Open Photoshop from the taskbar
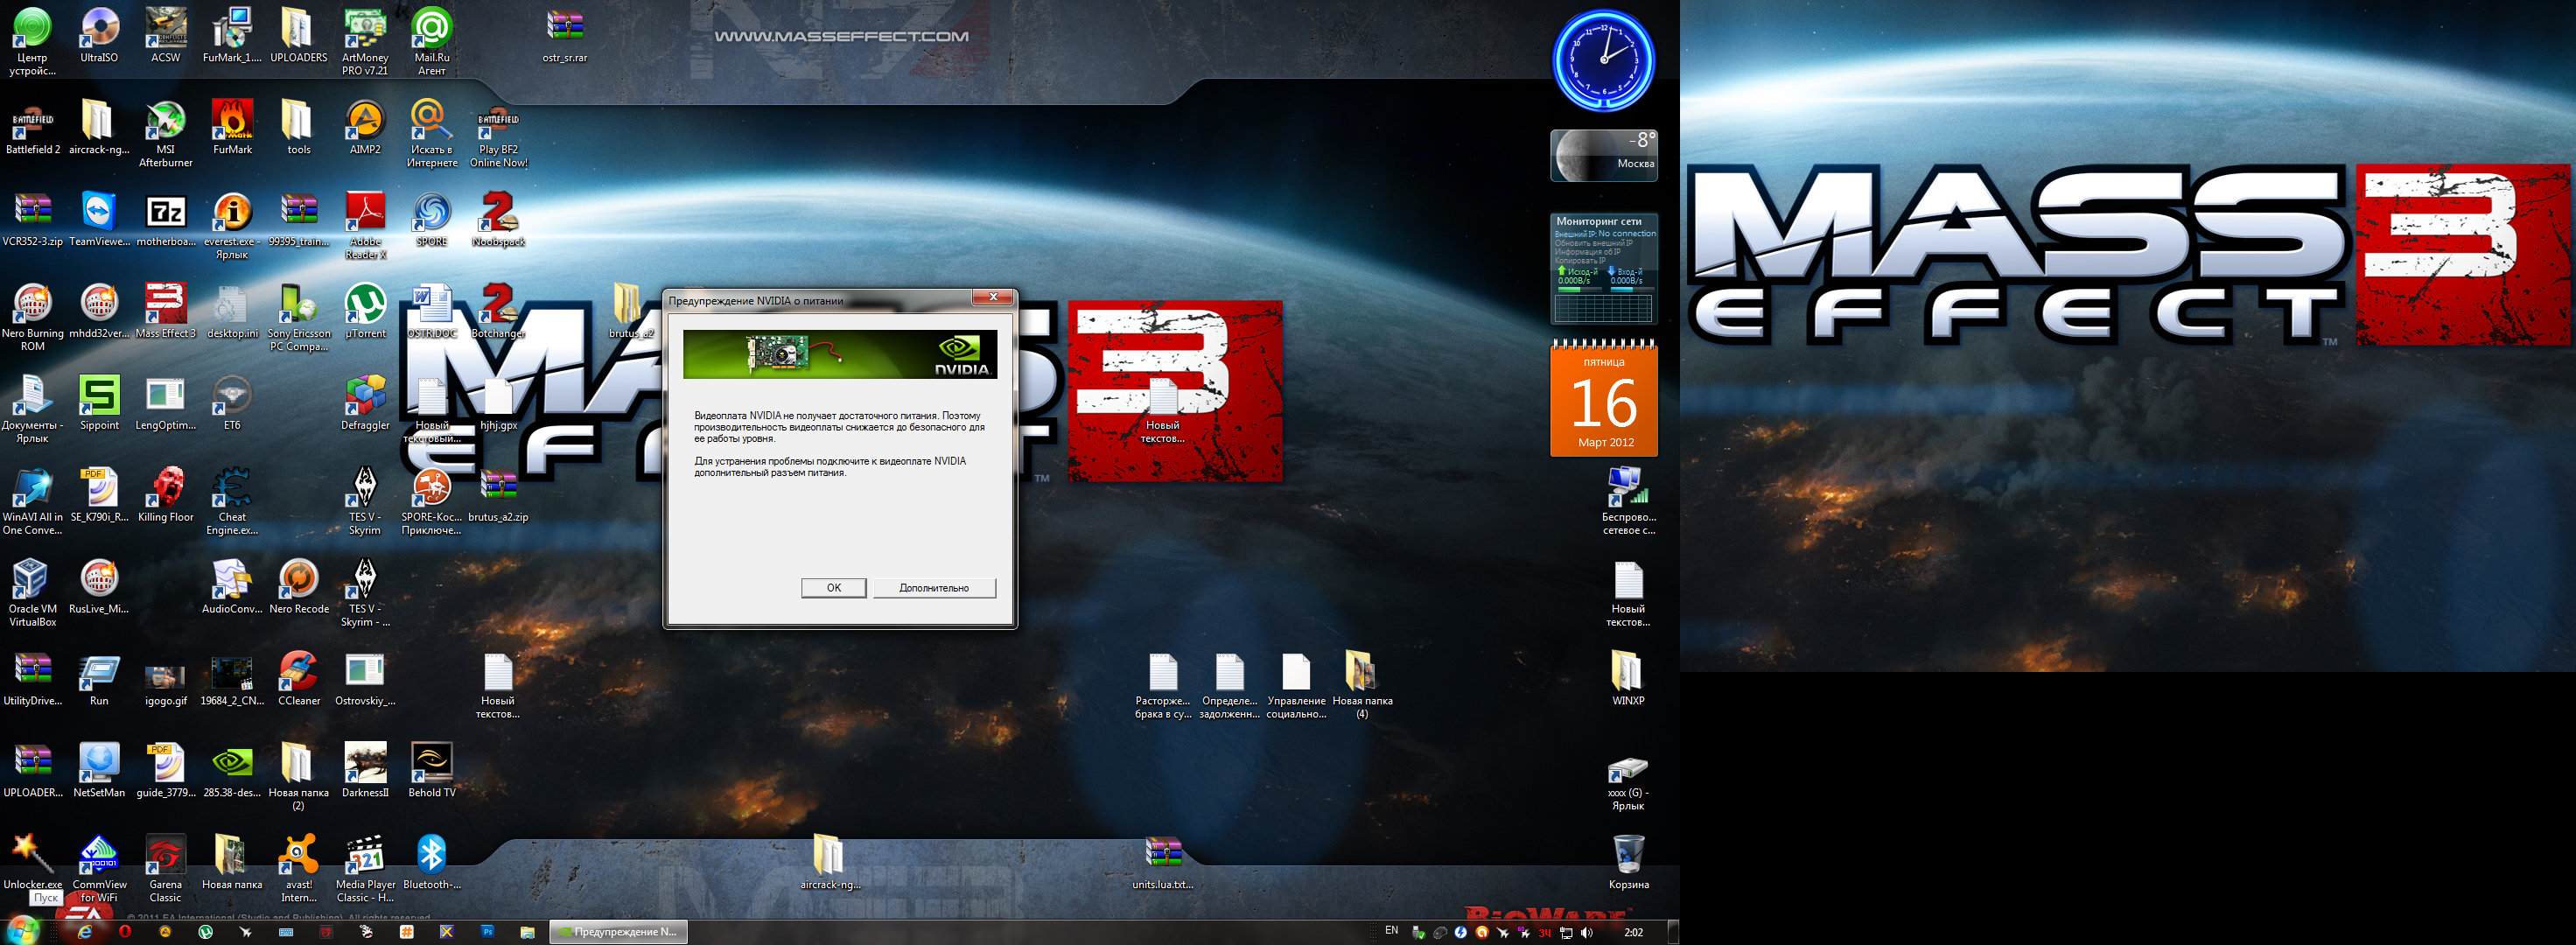Image resolution: width=2576 pixels, height=945 pixels. point(487,932)
